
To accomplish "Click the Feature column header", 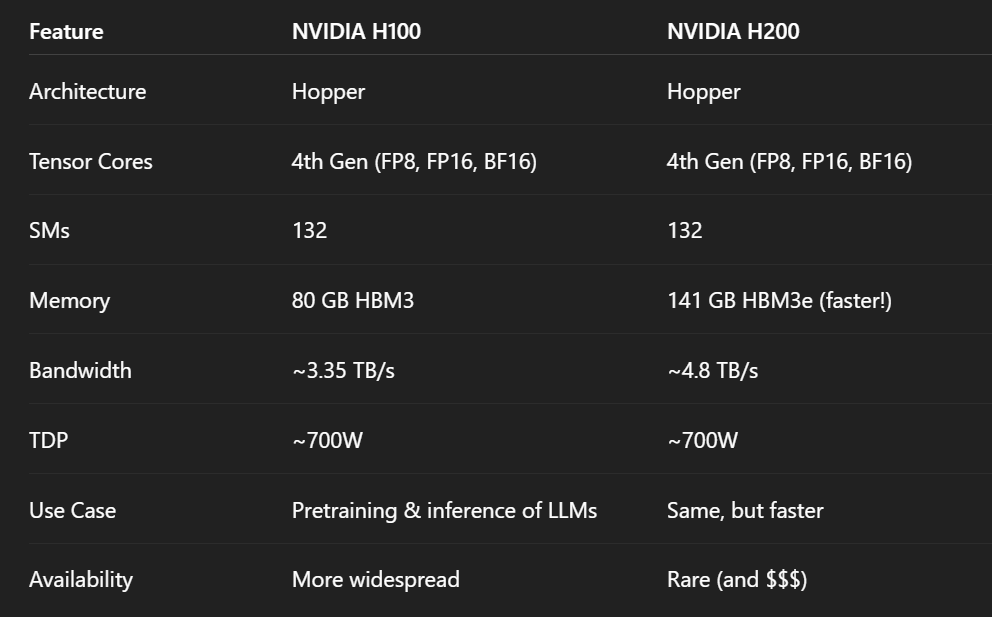I will tap(66, 32).
